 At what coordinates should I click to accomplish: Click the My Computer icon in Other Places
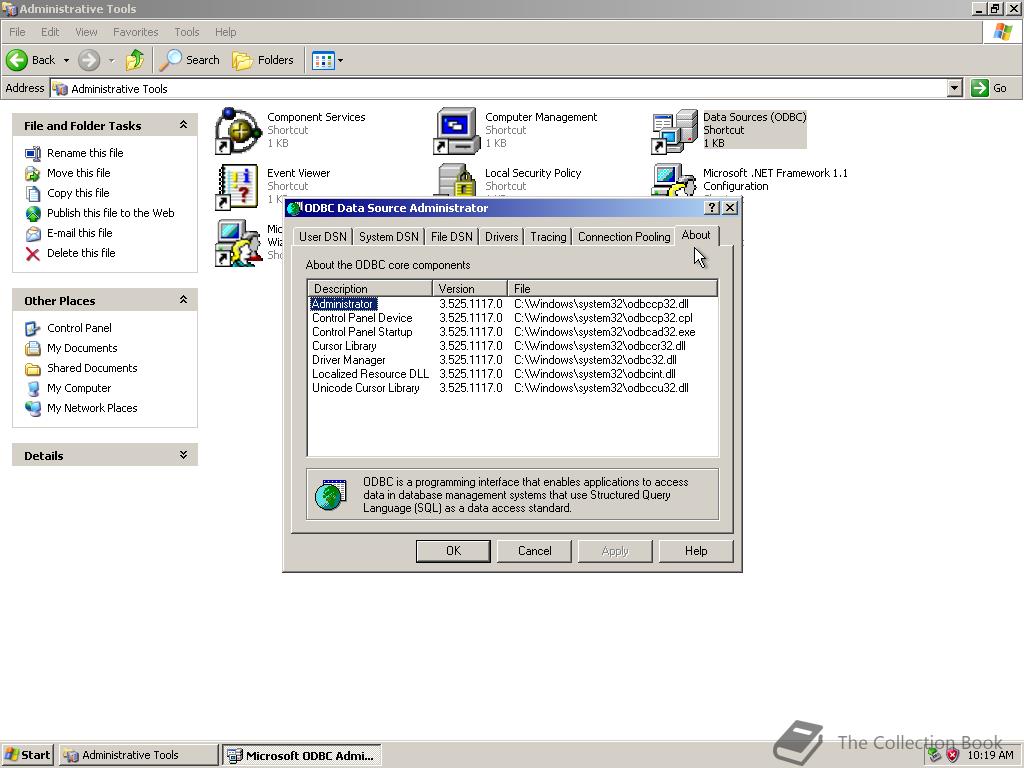point(33,389)
